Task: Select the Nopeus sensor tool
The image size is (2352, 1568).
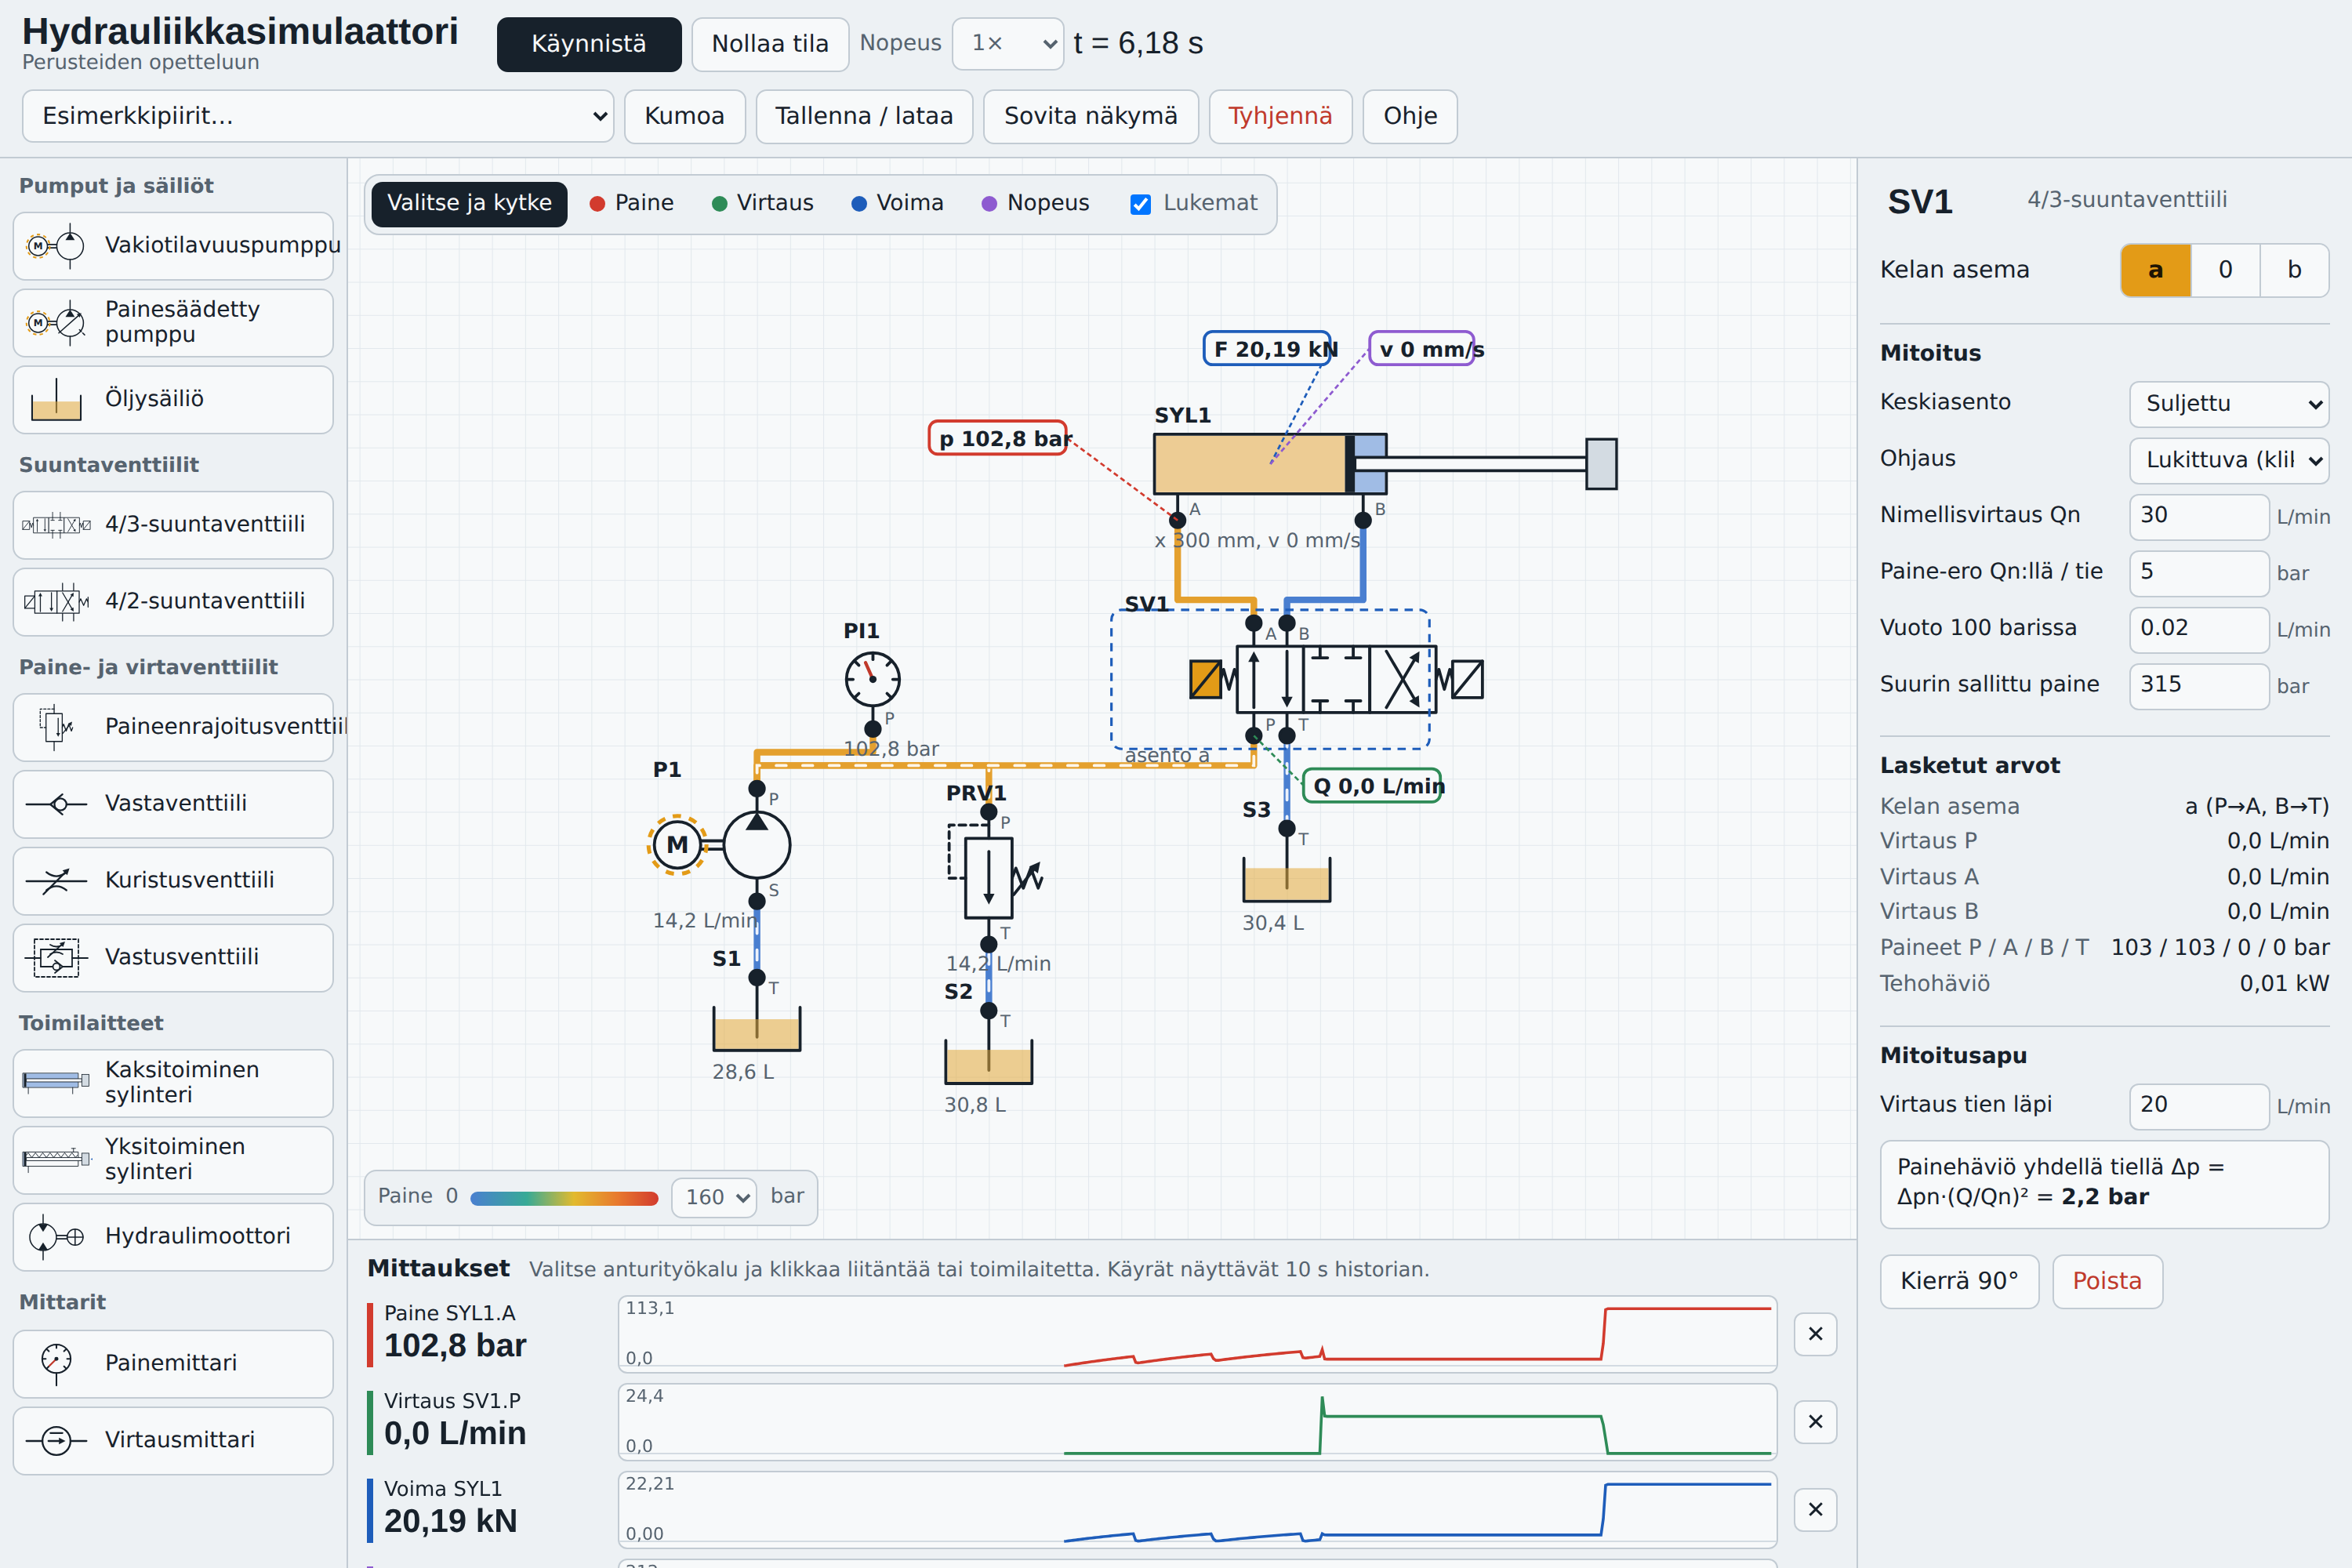Action: point(1035,203)
